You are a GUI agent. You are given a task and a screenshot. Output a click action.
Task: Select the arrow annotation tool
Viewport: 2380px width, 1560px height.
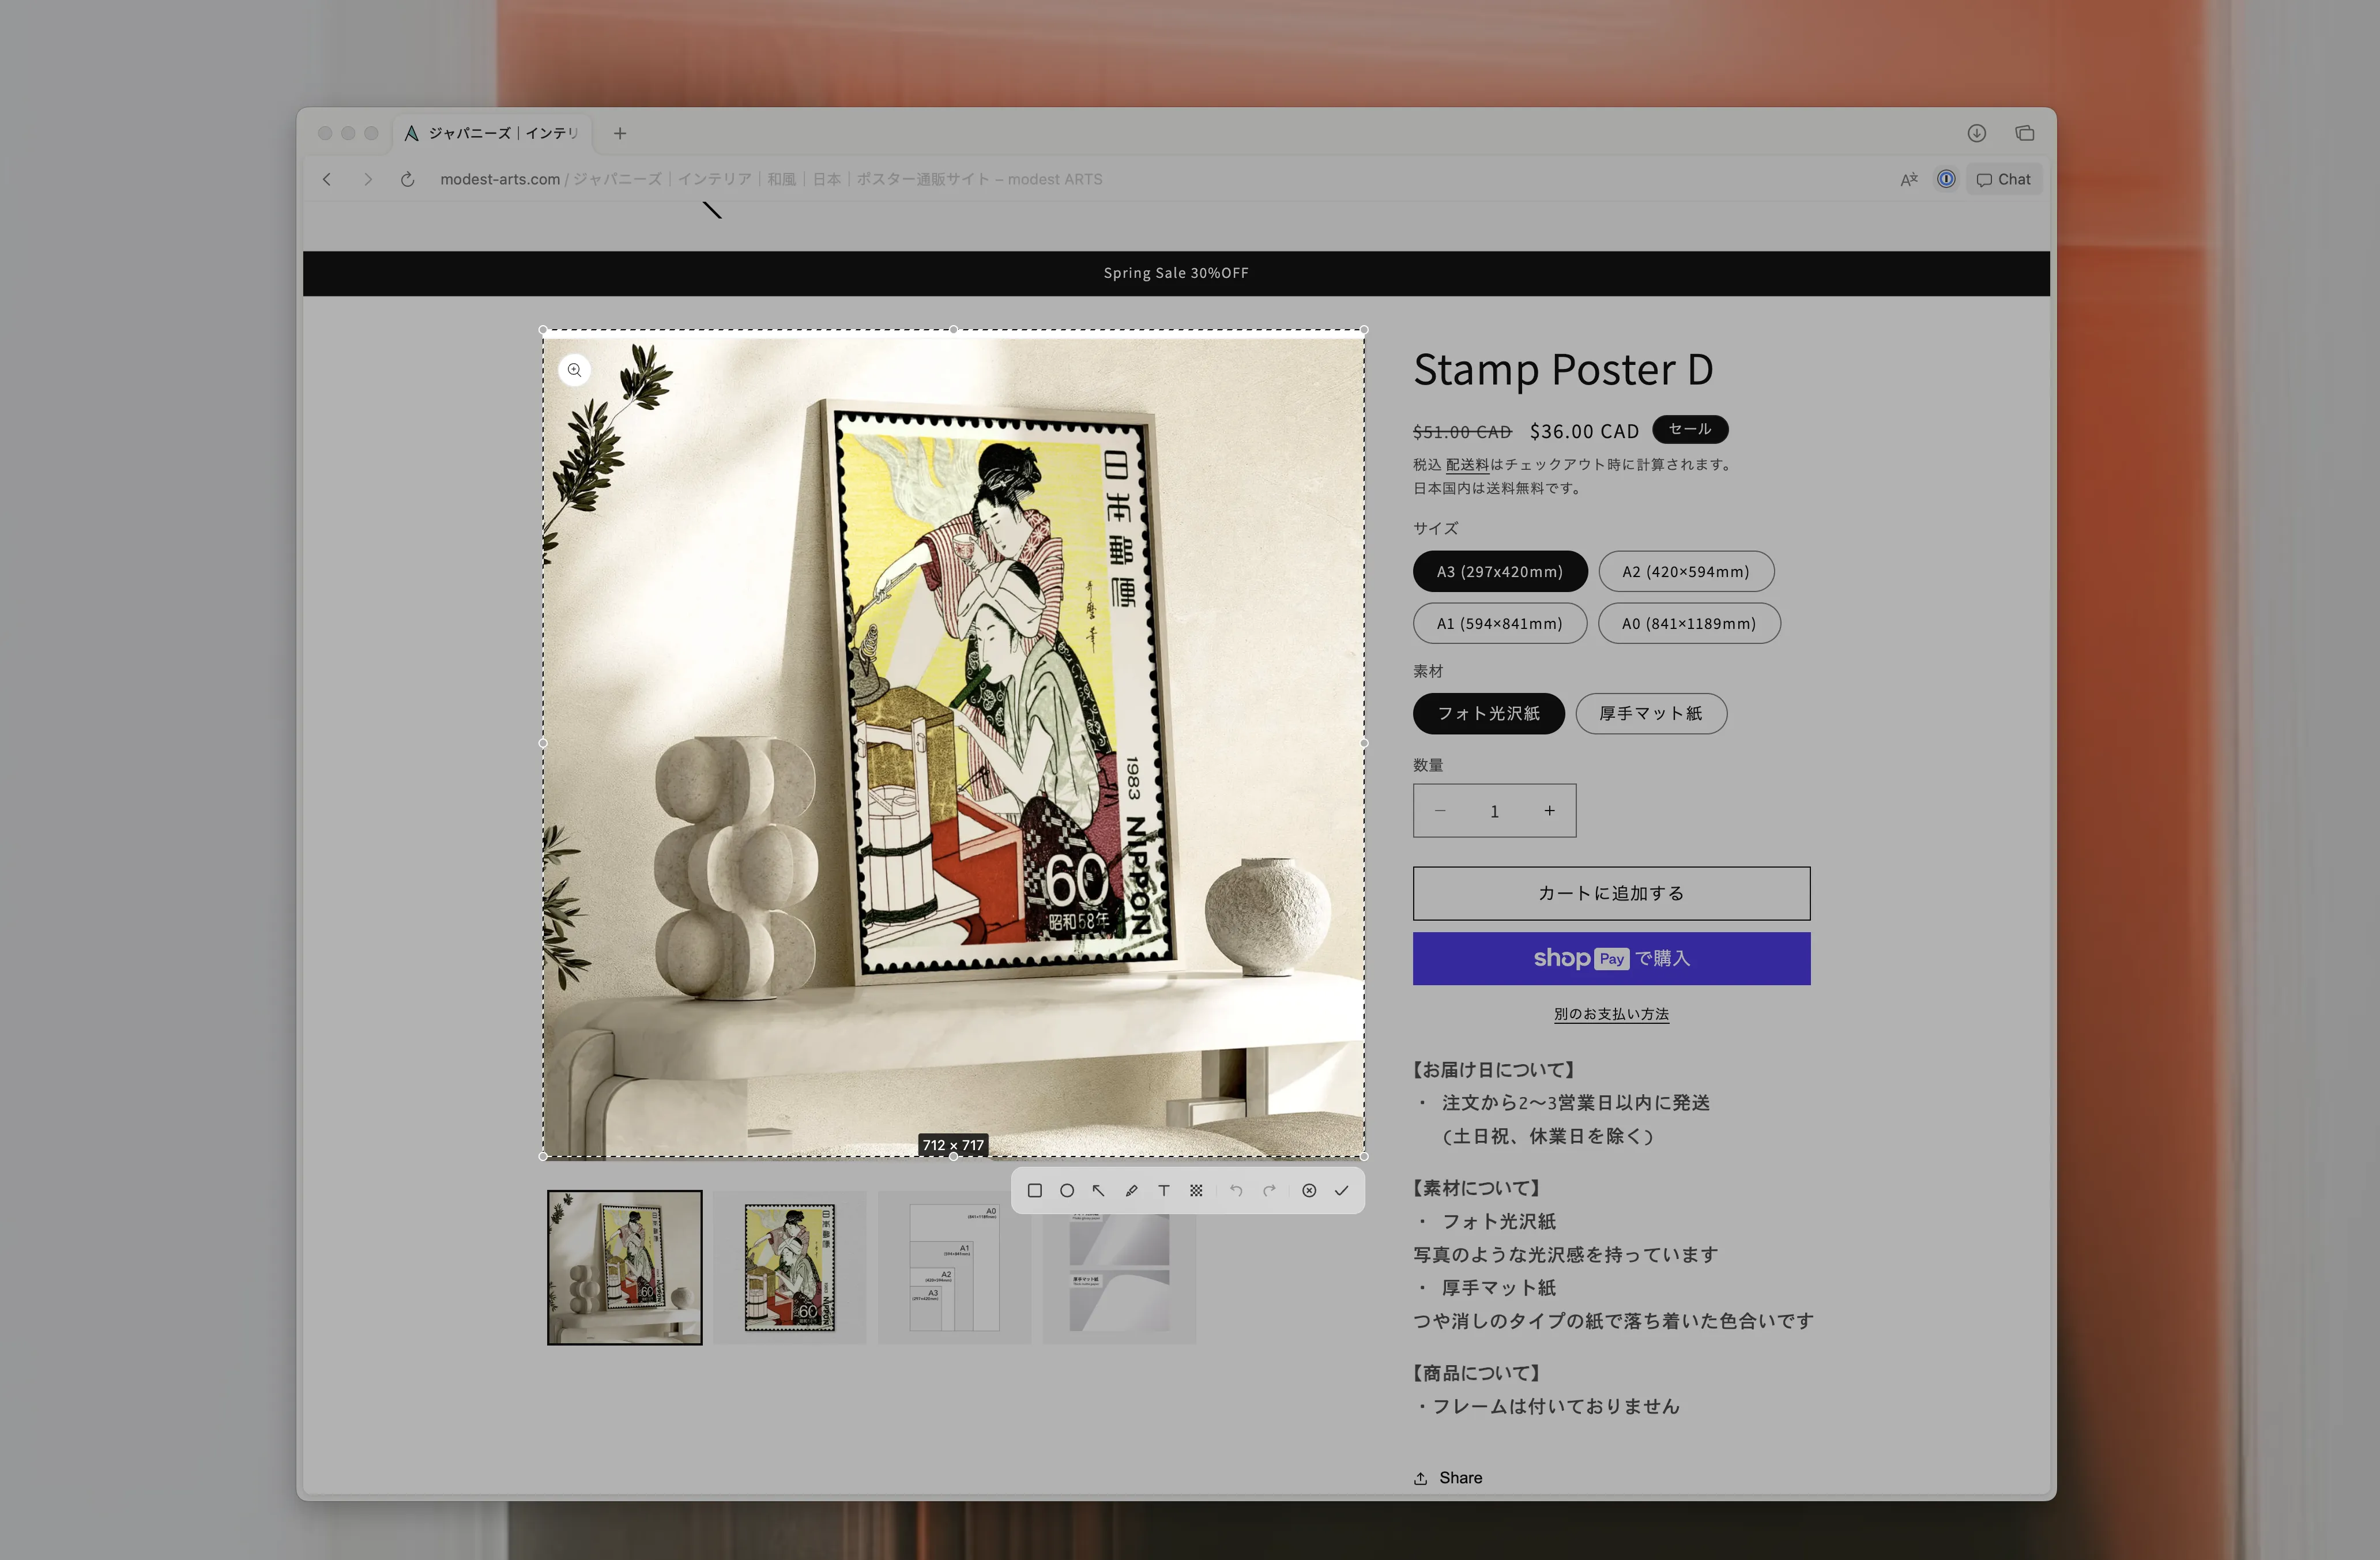[1099, 1190]
